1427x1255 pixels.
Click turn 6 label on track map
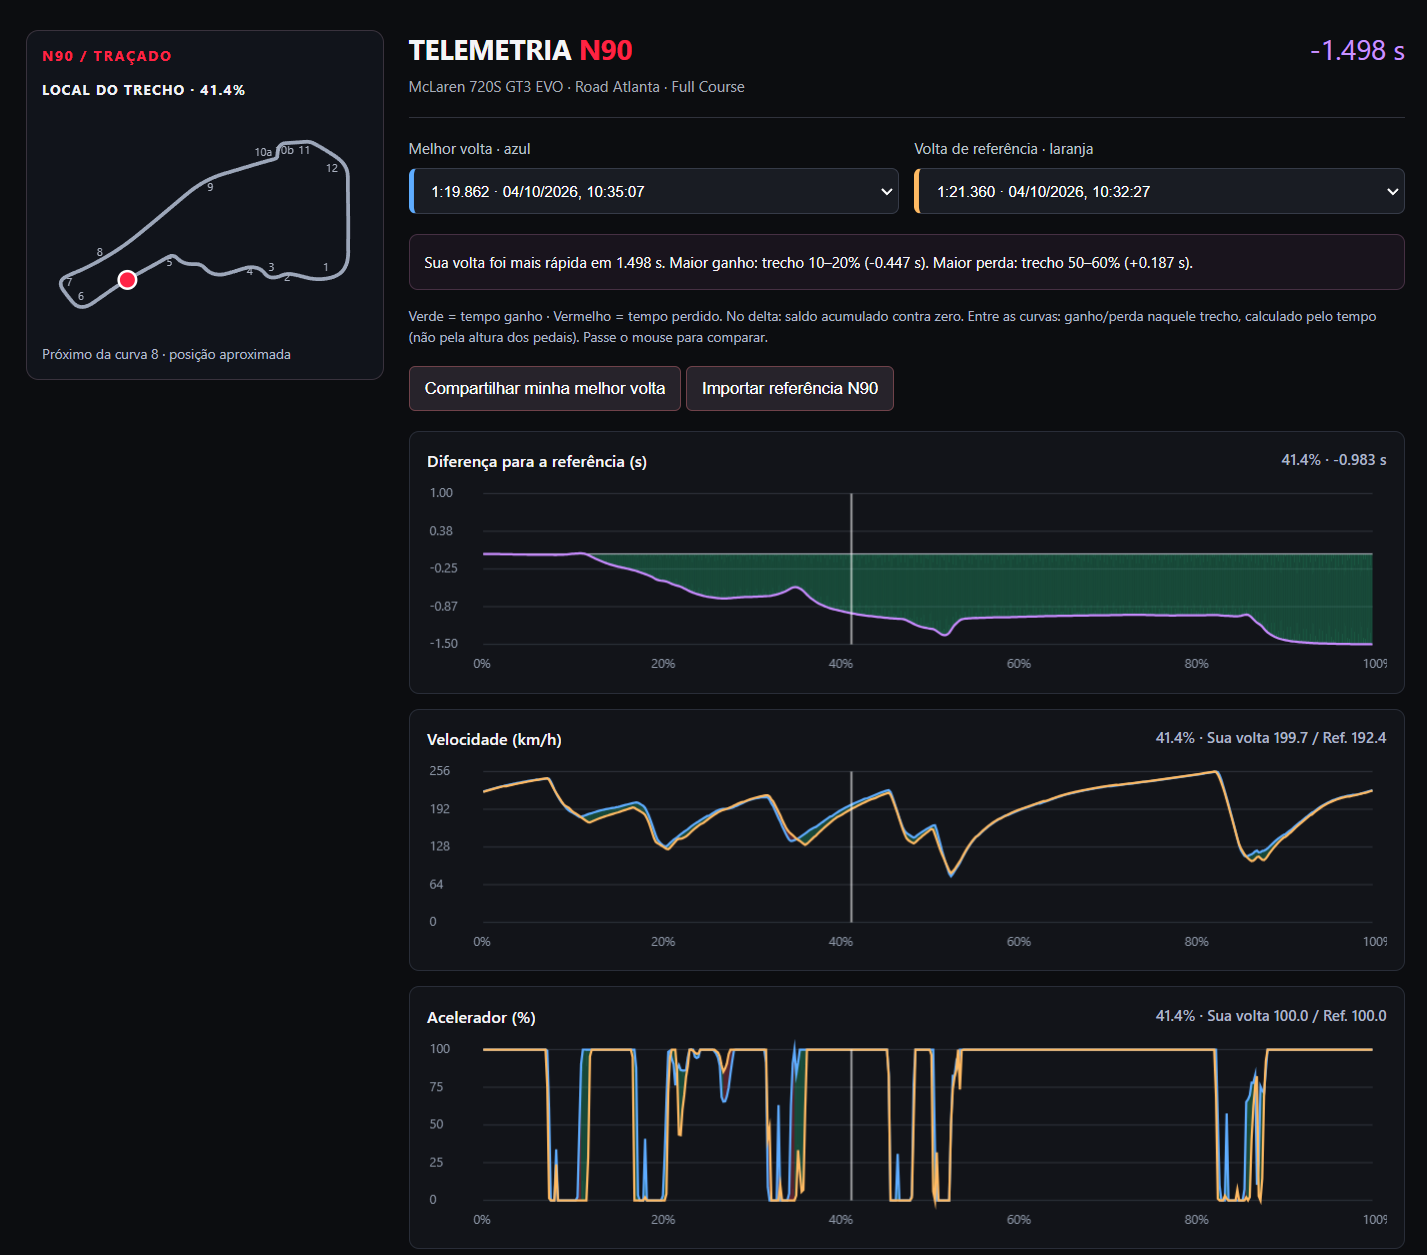81,296
